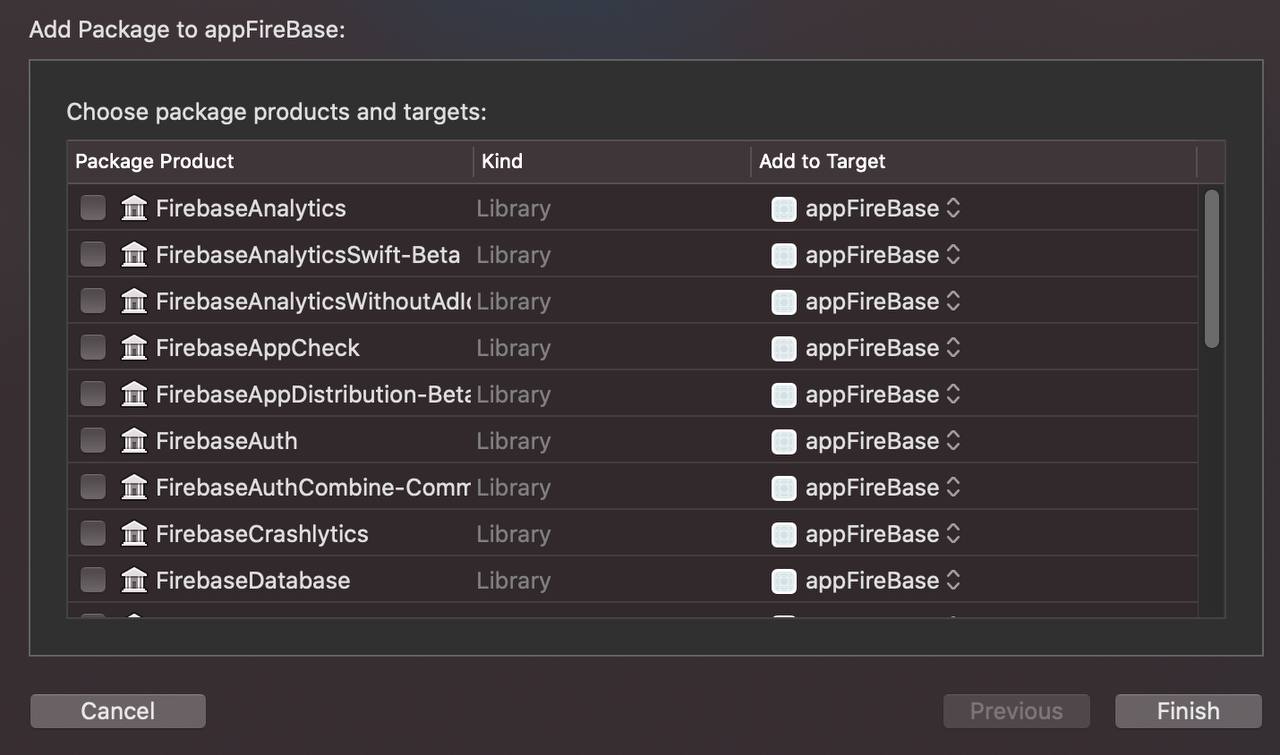
Task: Click the Finish button
Action: click(1188, 711)
